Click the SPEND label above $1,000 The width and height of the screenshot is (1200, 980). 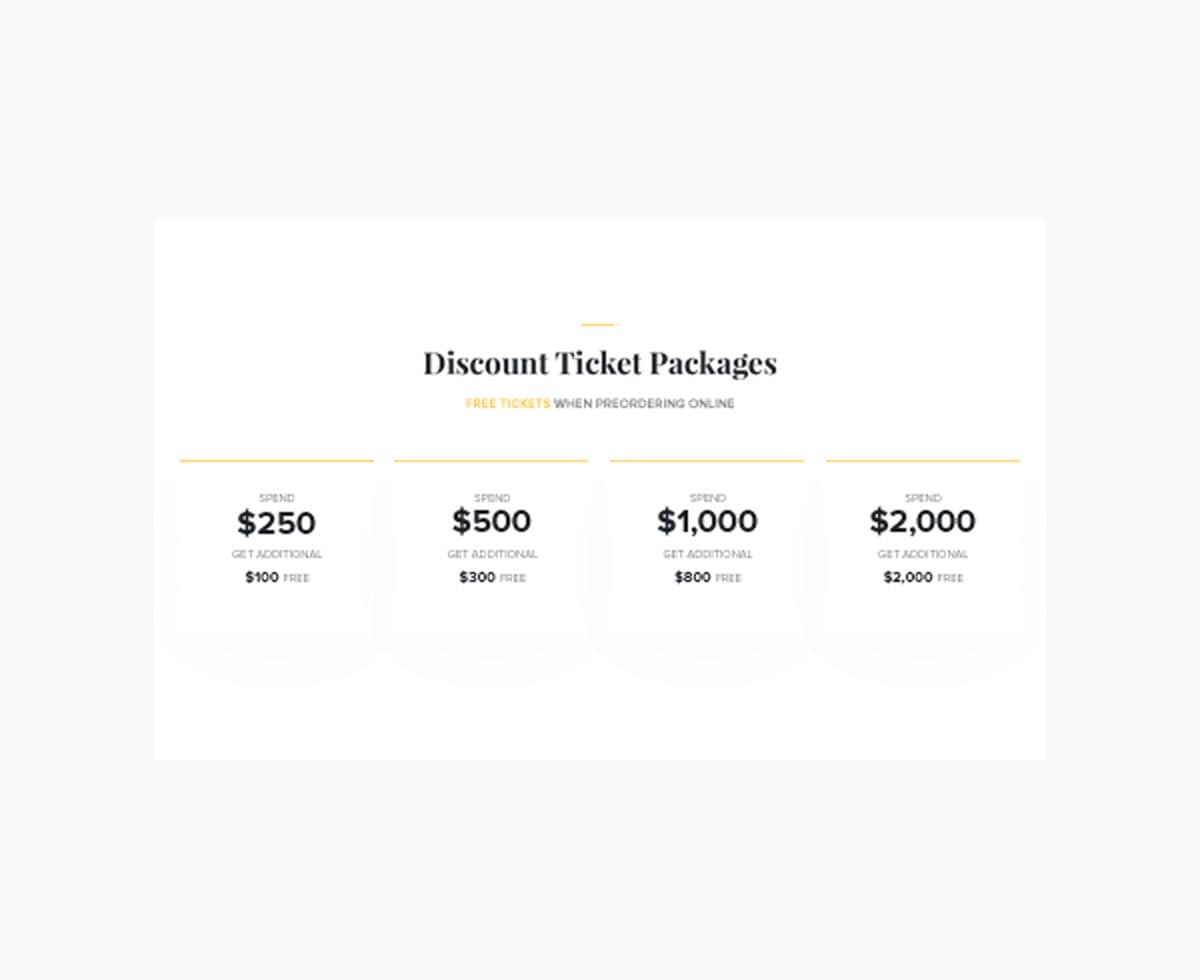[707, 498]
